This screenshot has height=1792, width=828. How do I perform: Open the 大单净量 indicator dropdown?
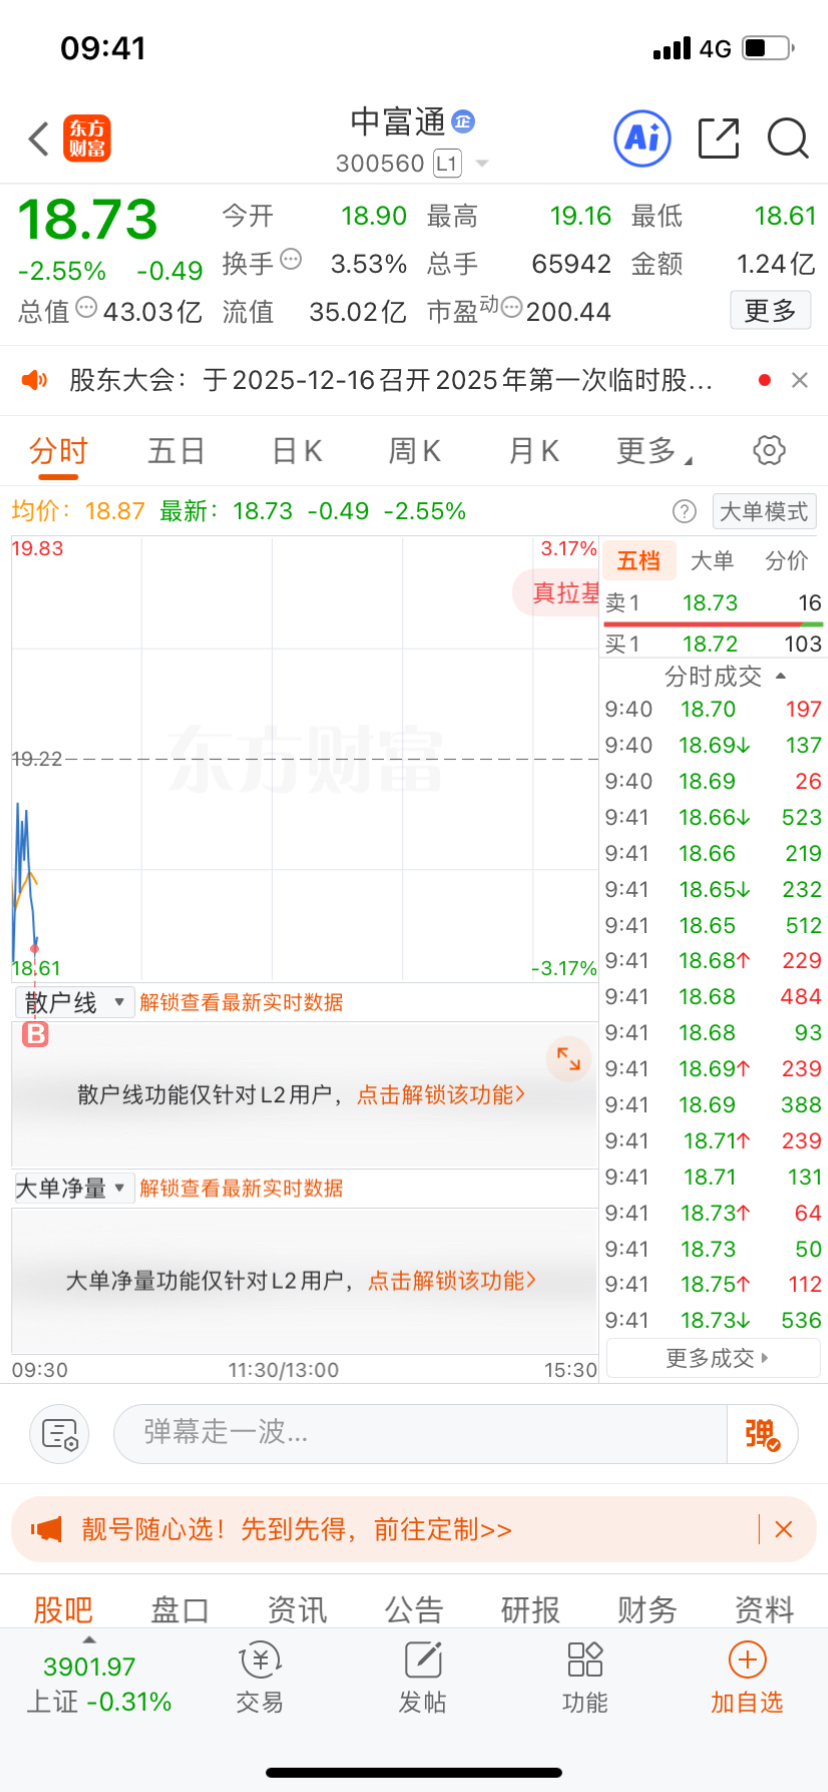[x=74, y=1188]
